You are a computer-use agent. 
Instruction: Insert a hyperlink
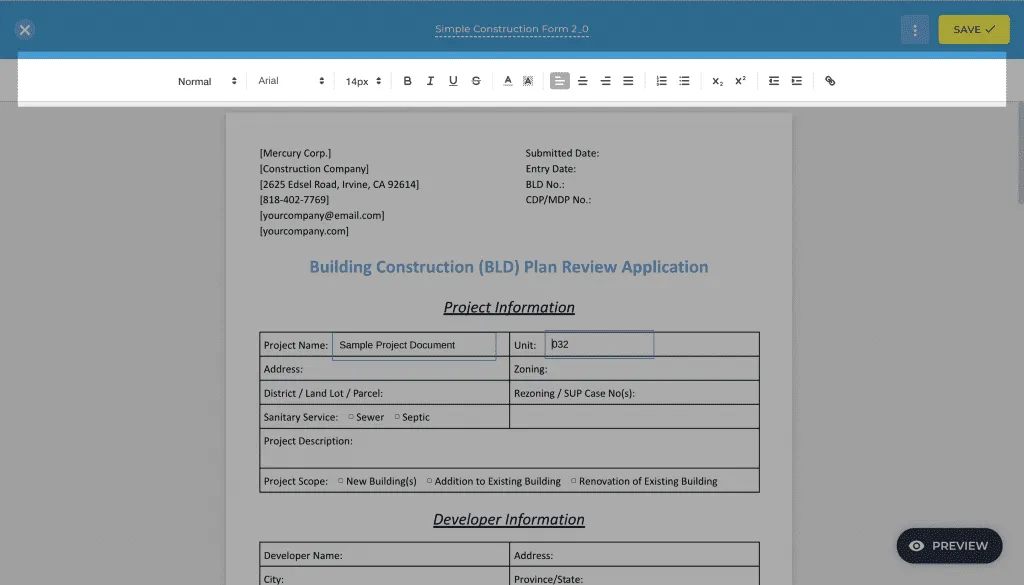830,80
